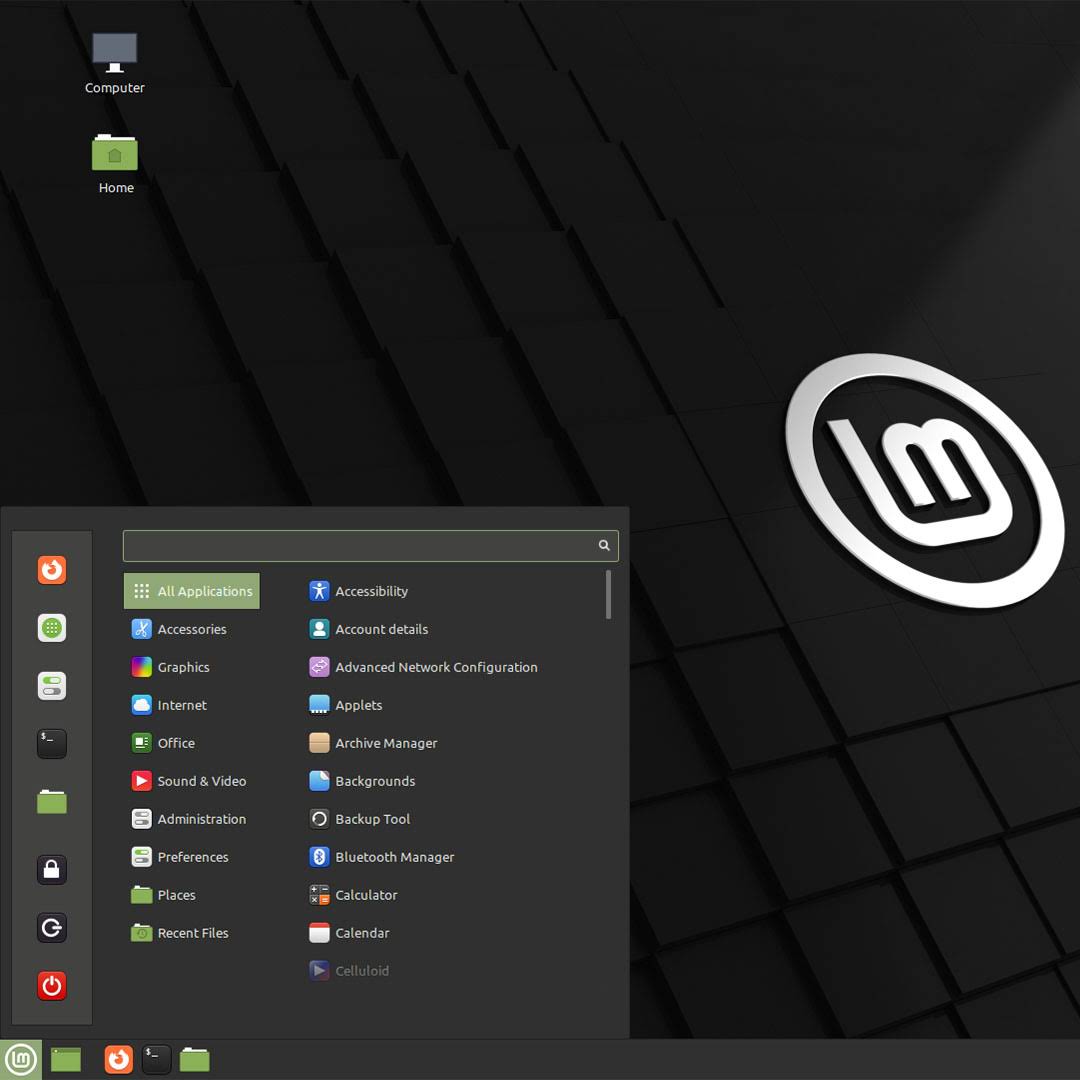Click the Lock Screen padlock icon
1080x1080 pixels.
click(x=52, y=870)
